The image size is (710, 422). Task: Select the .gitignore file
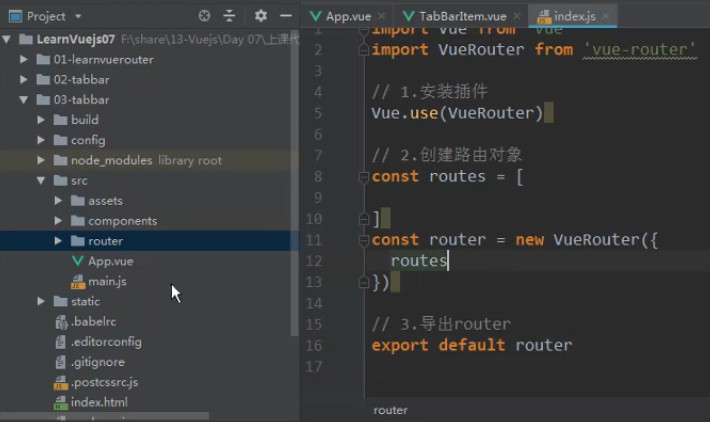(98, 362)
